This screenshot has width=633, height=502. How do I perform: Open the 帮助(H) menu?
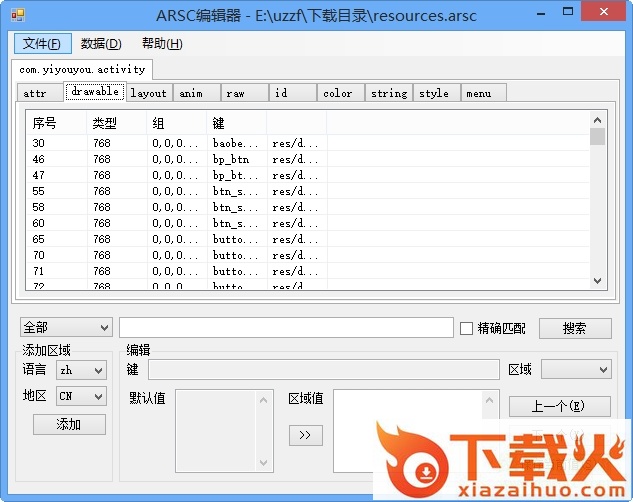[x=162, y=44]
